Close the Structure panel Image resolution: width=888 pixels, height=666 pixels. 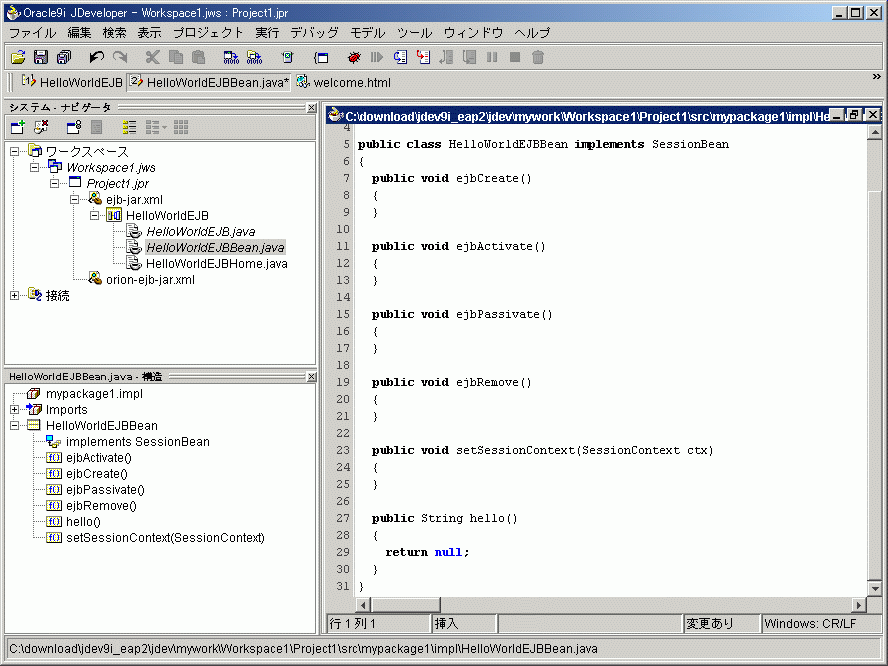point(311,376)
